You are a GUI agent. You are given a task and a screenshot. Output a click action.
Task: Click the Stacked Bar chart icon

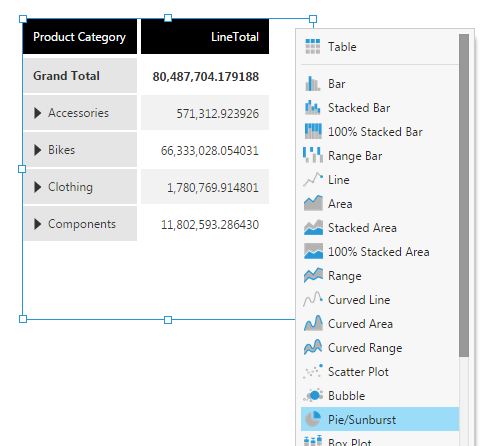313,108
